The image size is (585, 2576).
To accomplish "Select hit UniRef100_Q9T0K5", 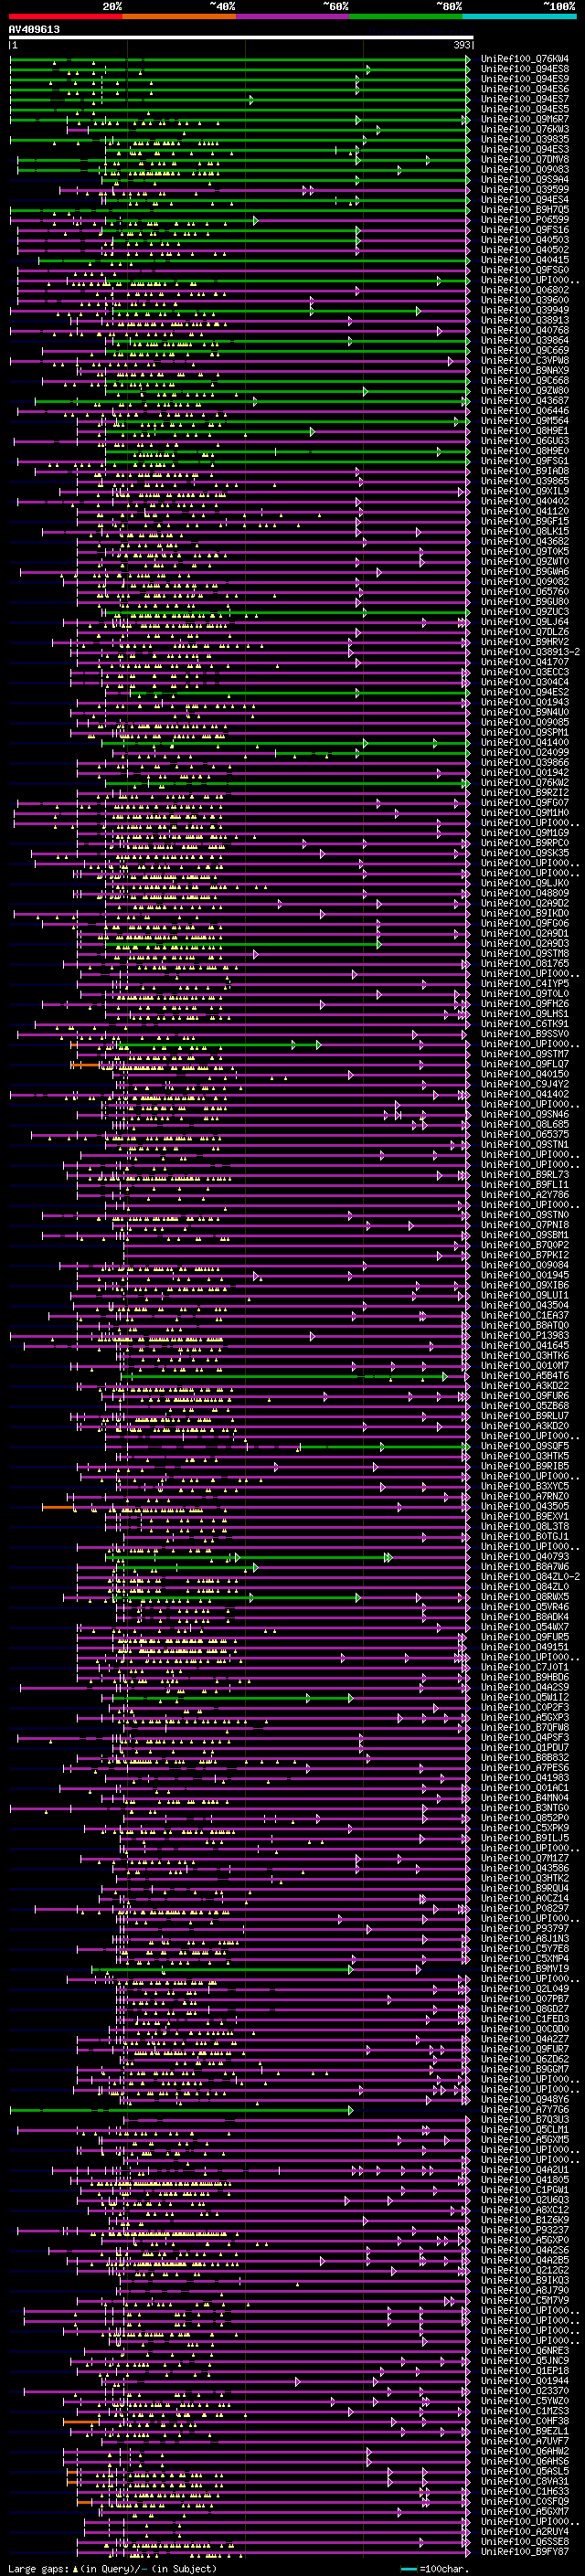I will (x=525, y=551).
